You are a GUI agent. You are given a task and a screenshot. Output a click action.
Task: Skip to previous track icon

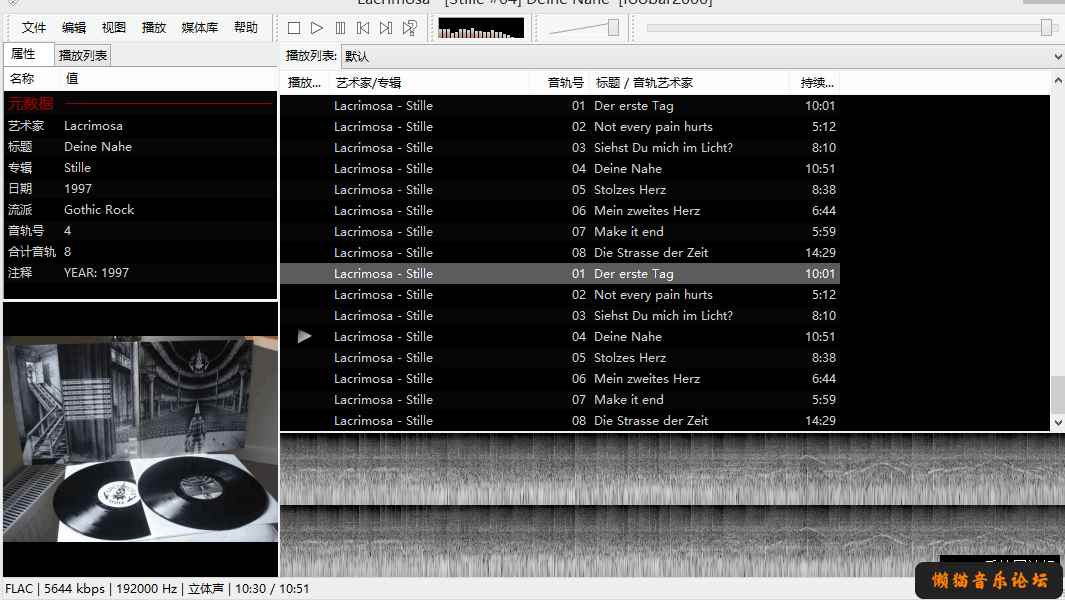363,28
